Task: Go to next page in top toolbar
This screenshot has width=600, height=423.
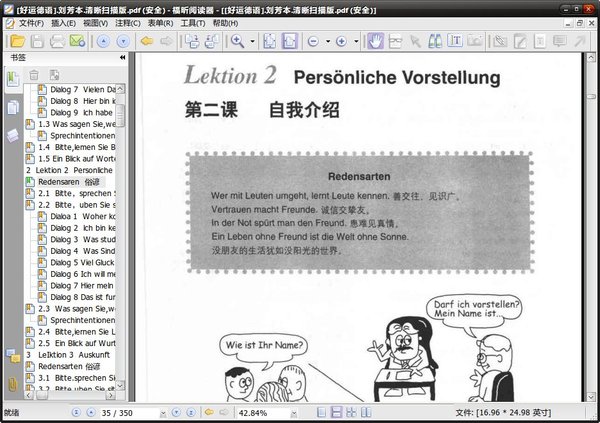Action: coord(123,41)
